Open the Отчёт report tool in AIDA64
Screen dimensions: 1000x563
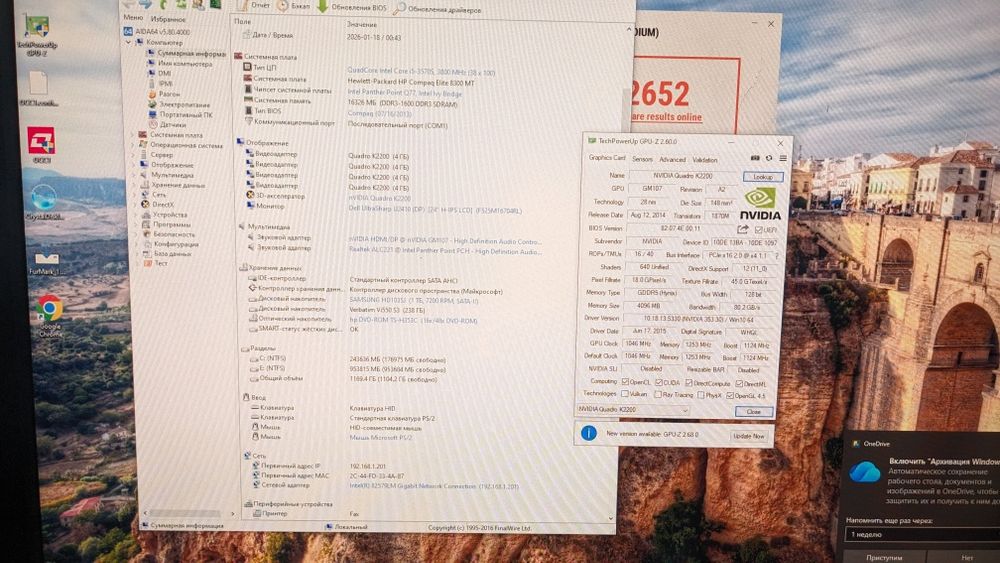pos(254,5)
